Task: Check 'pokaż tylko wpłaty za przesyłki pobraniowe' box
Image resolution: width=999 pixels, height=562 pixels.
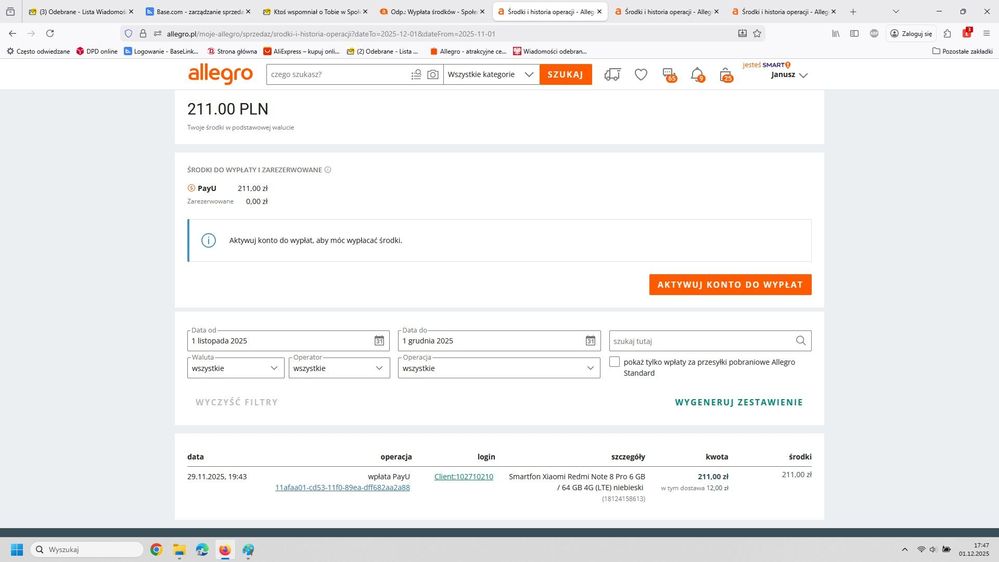Action: click(x=615, y=362)
